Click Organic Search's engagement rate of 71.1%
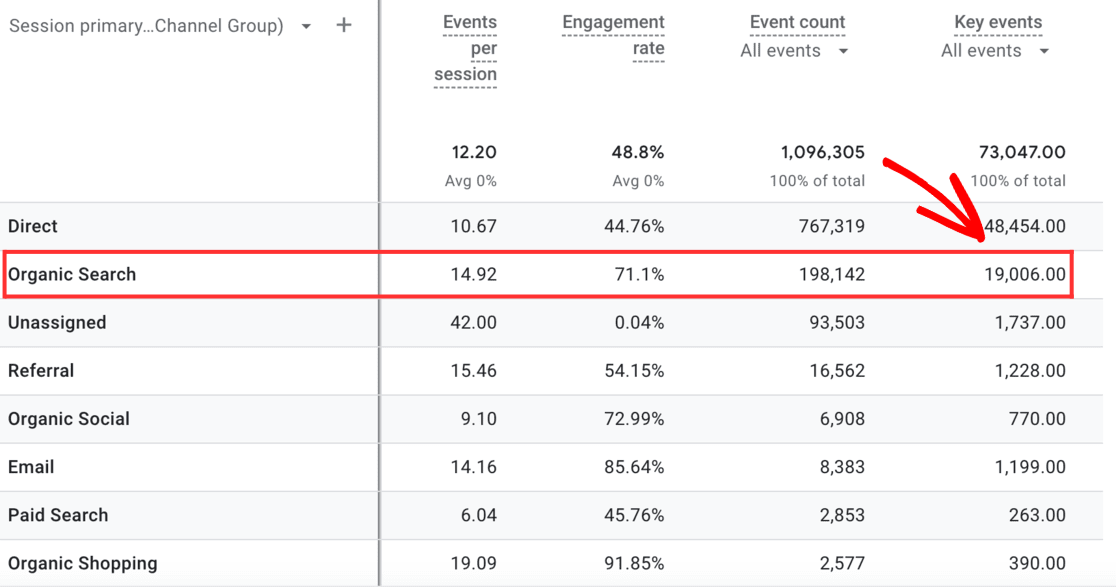 tap(639, 274)
